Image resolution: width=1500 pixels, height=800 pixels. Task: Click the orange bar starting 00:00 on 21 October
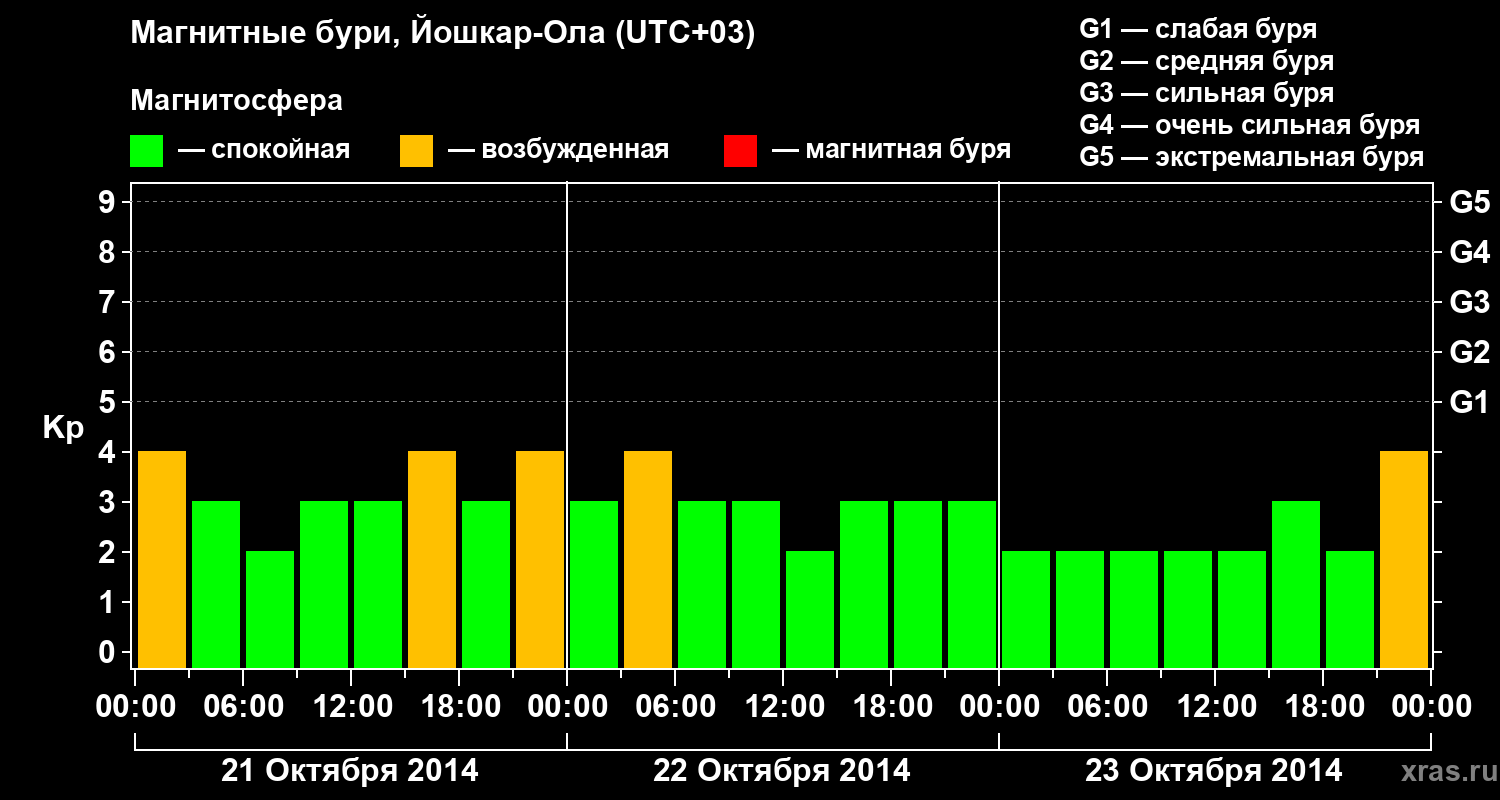pyautogui.click(x=162, y=560)
